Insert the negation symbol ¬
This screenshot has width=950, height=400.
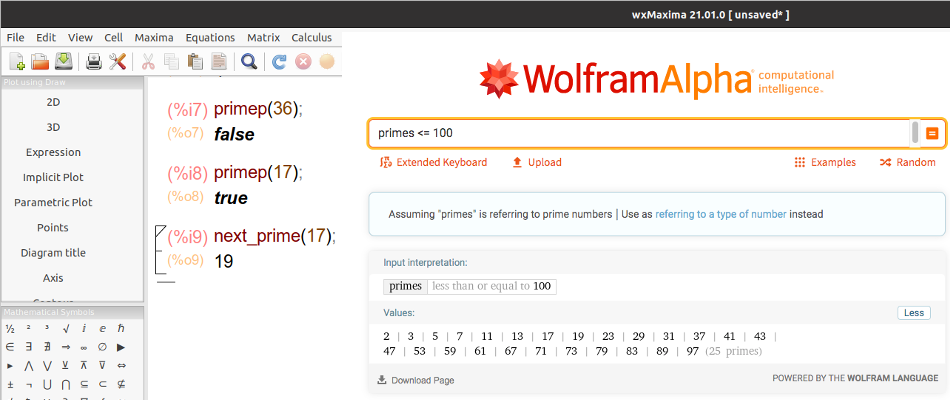[x=28, y=384]
